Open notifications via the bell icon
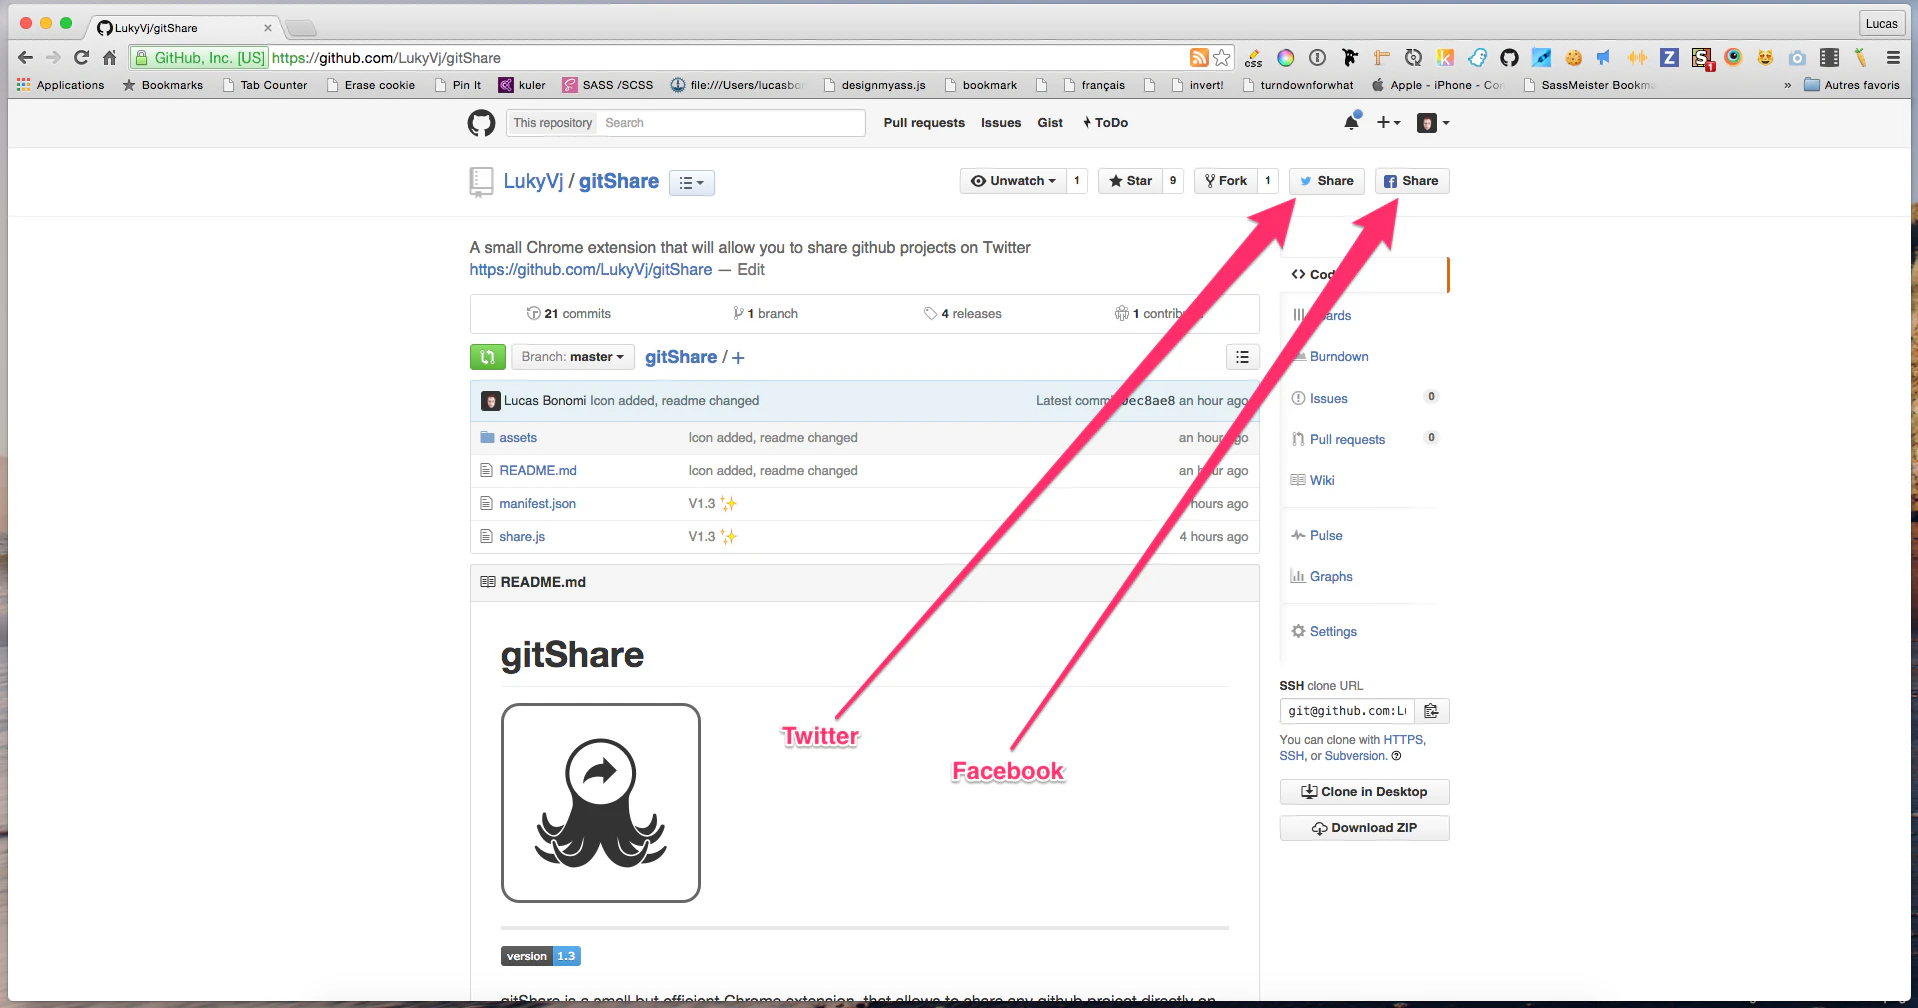Screen dimensions: 1918x1008 click(x=1352, y=121)
